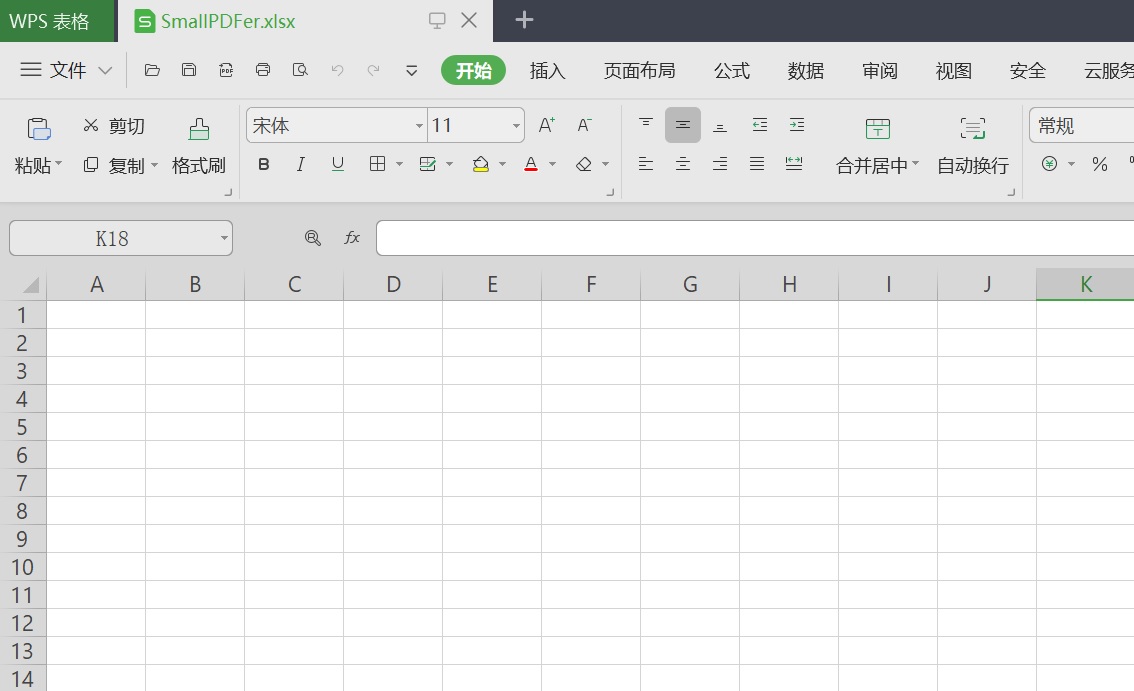Toggle middle vertical alignment
The width and height of the screenshot is (1134, 691).
pos(683,124)
